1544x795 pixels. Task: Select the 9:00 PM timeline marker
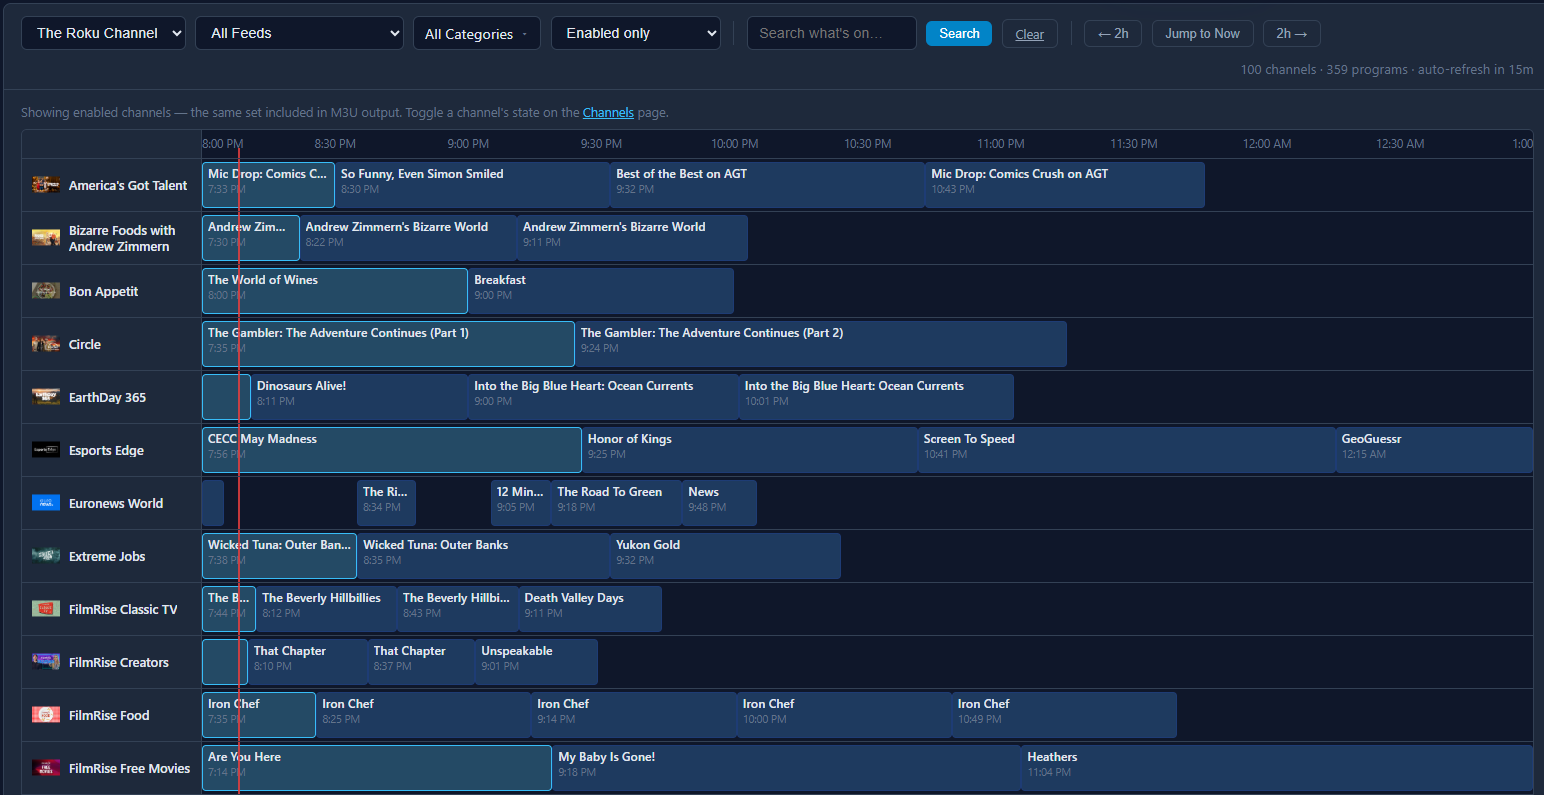(468, 144)
